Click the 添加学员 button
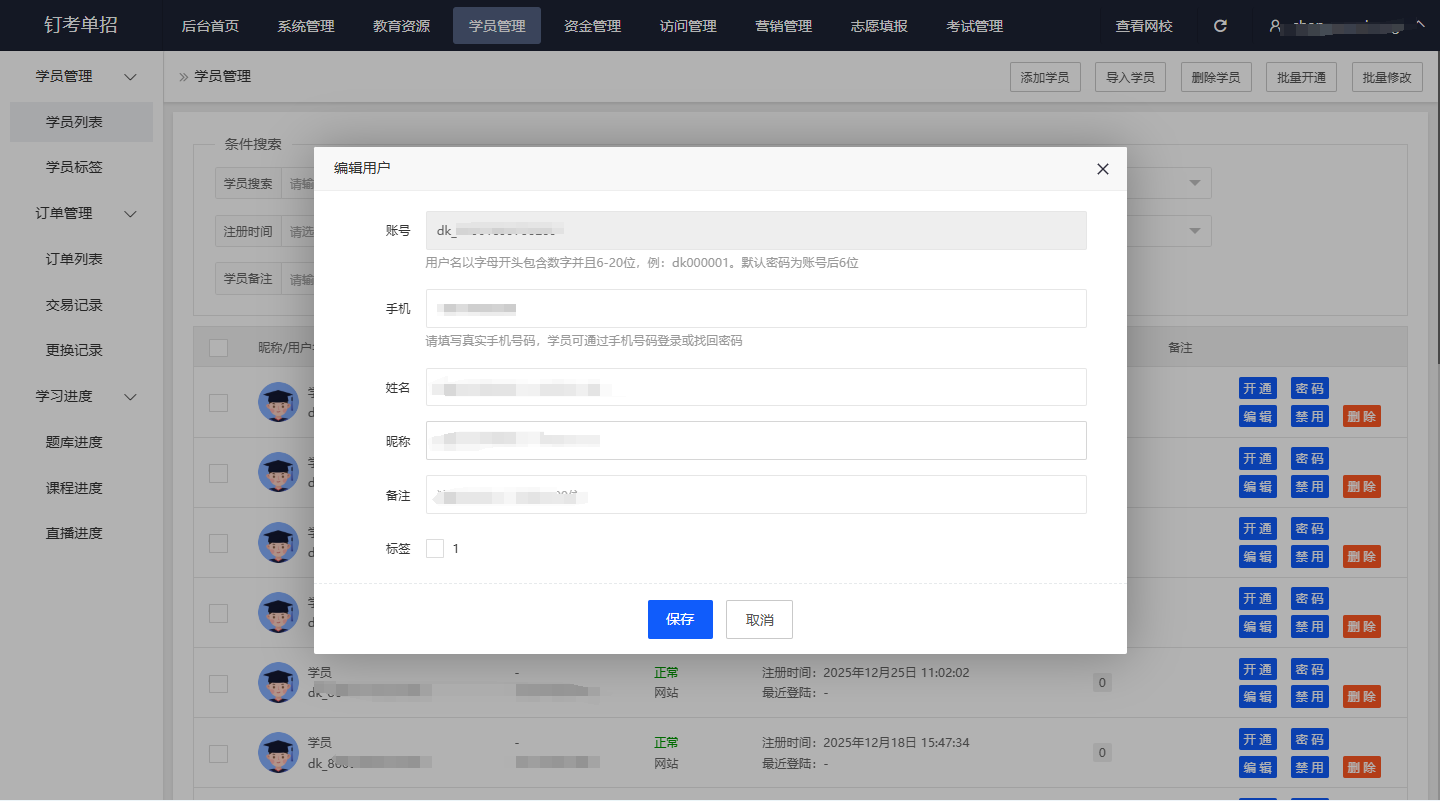 pos(1044,77)
